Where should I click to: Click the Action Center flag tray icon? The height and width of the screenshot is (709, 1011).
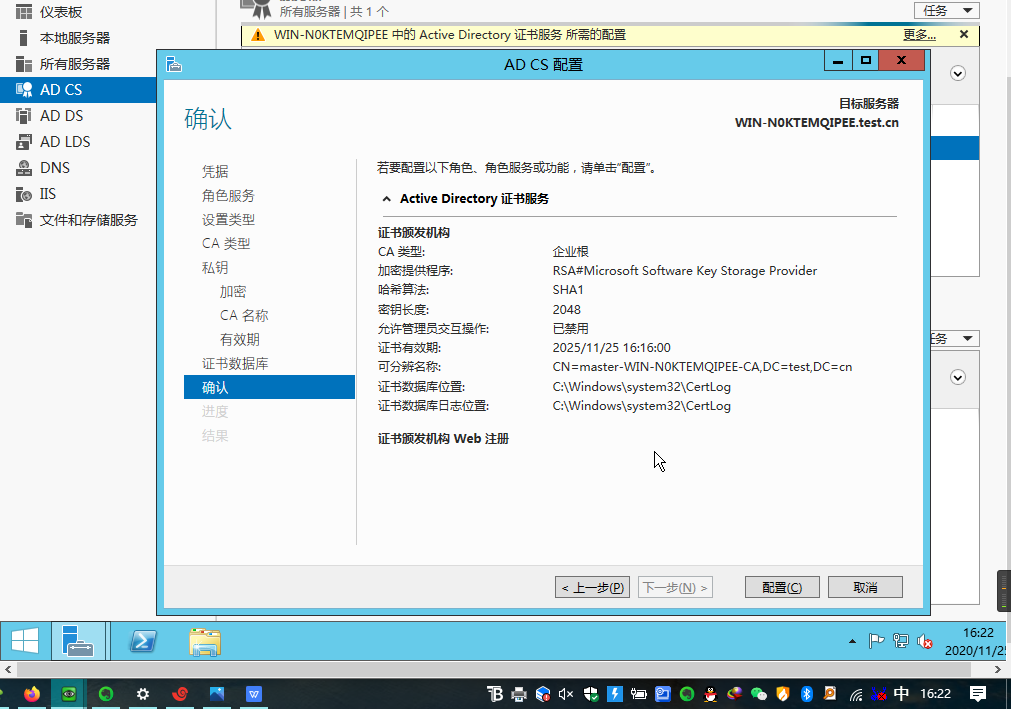point(876,641)
